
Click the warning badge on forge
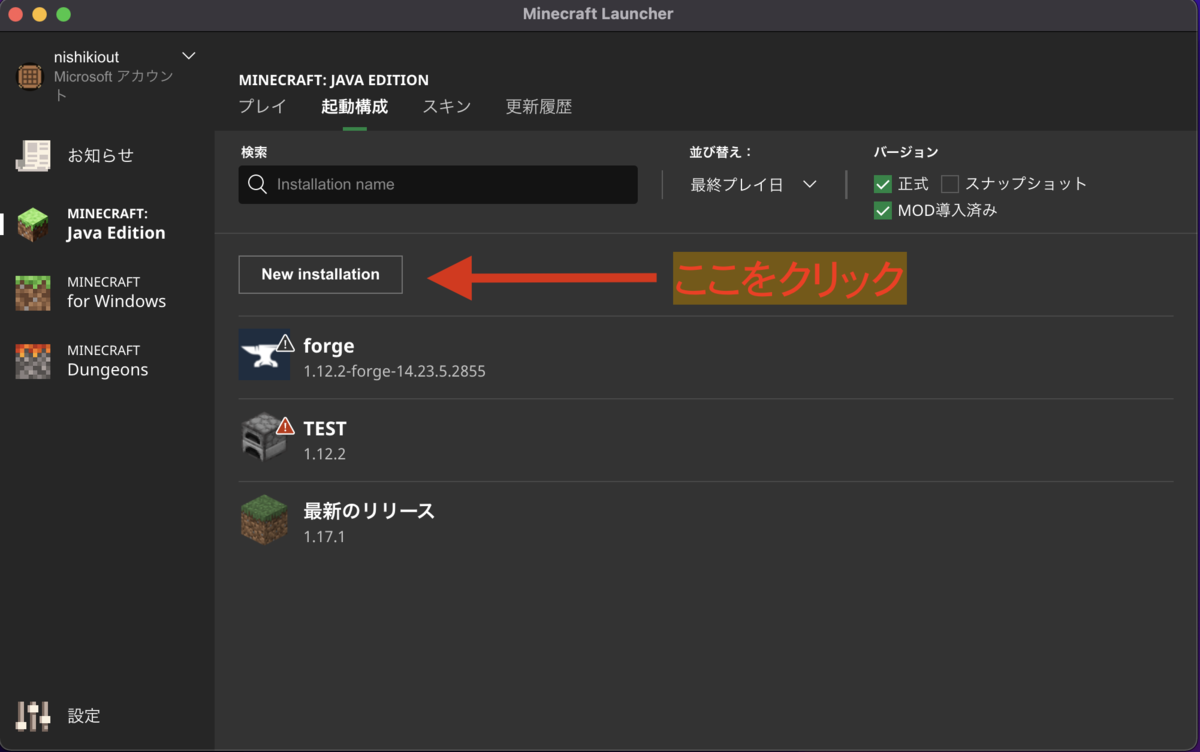point(285,344)
